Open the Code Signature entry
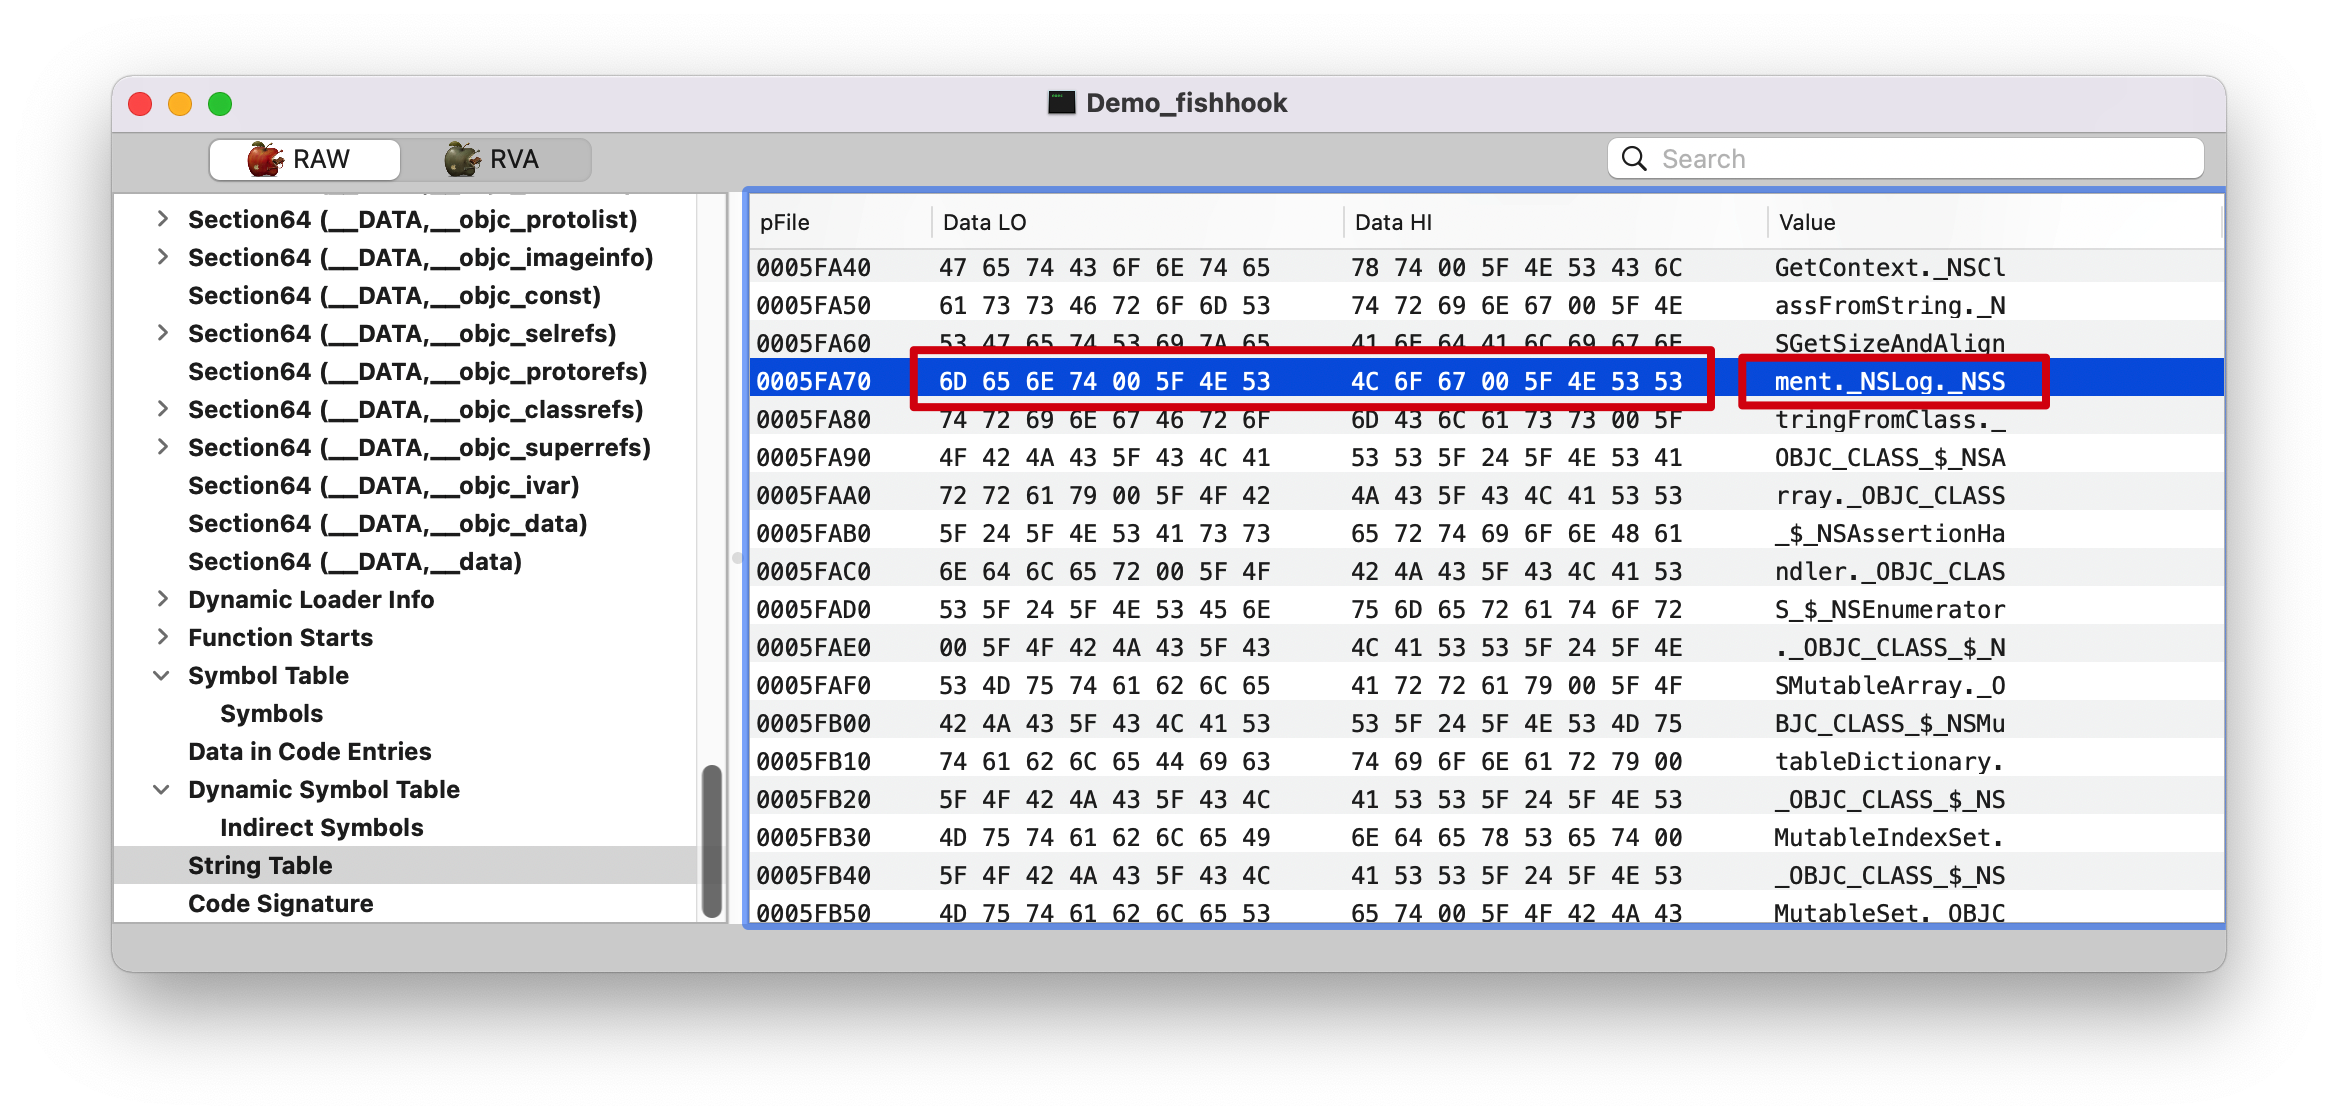Screen dimensions: 2338x1120 [280, 903]
